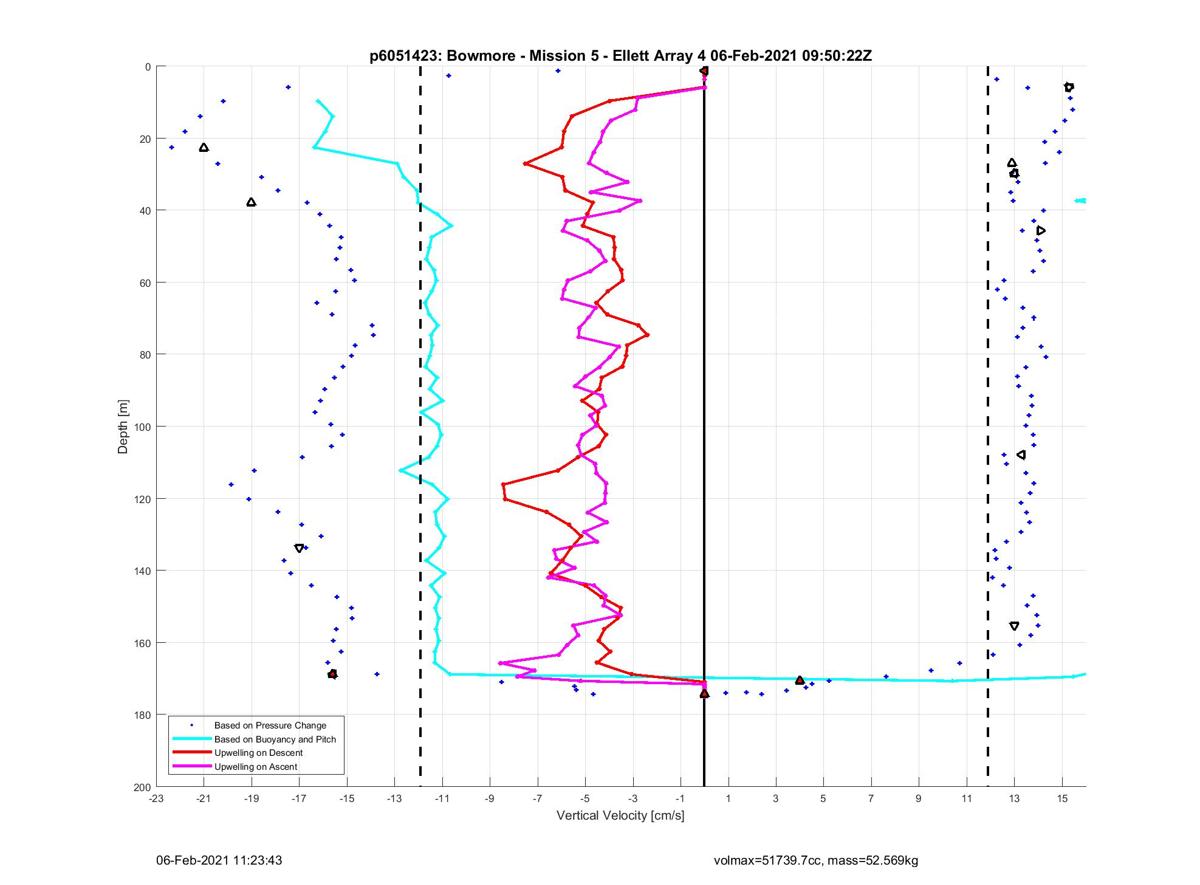Viewport: 1200px width, 885px height.
Task: Click x-axis tick label '-7'
Action: (x=537, y=798)
